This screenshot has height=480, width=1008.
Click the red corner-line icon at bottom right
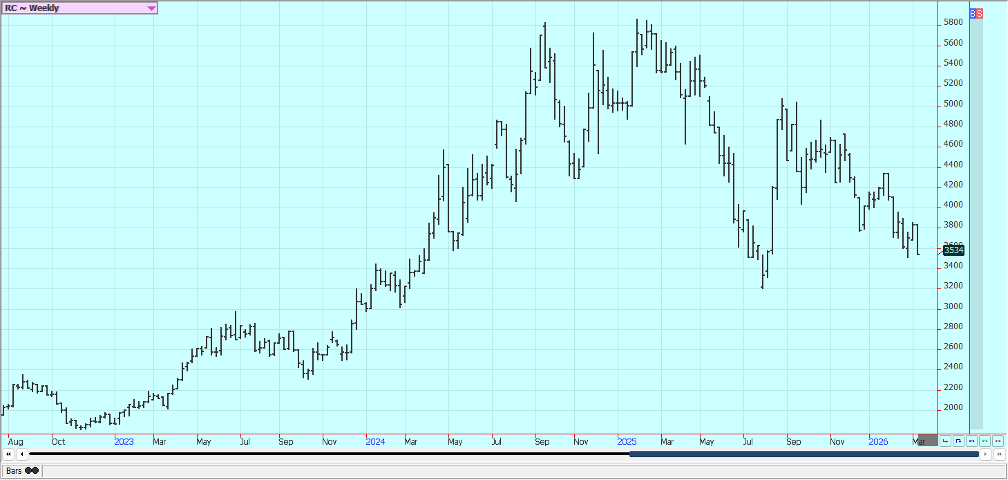pos(946,440)
